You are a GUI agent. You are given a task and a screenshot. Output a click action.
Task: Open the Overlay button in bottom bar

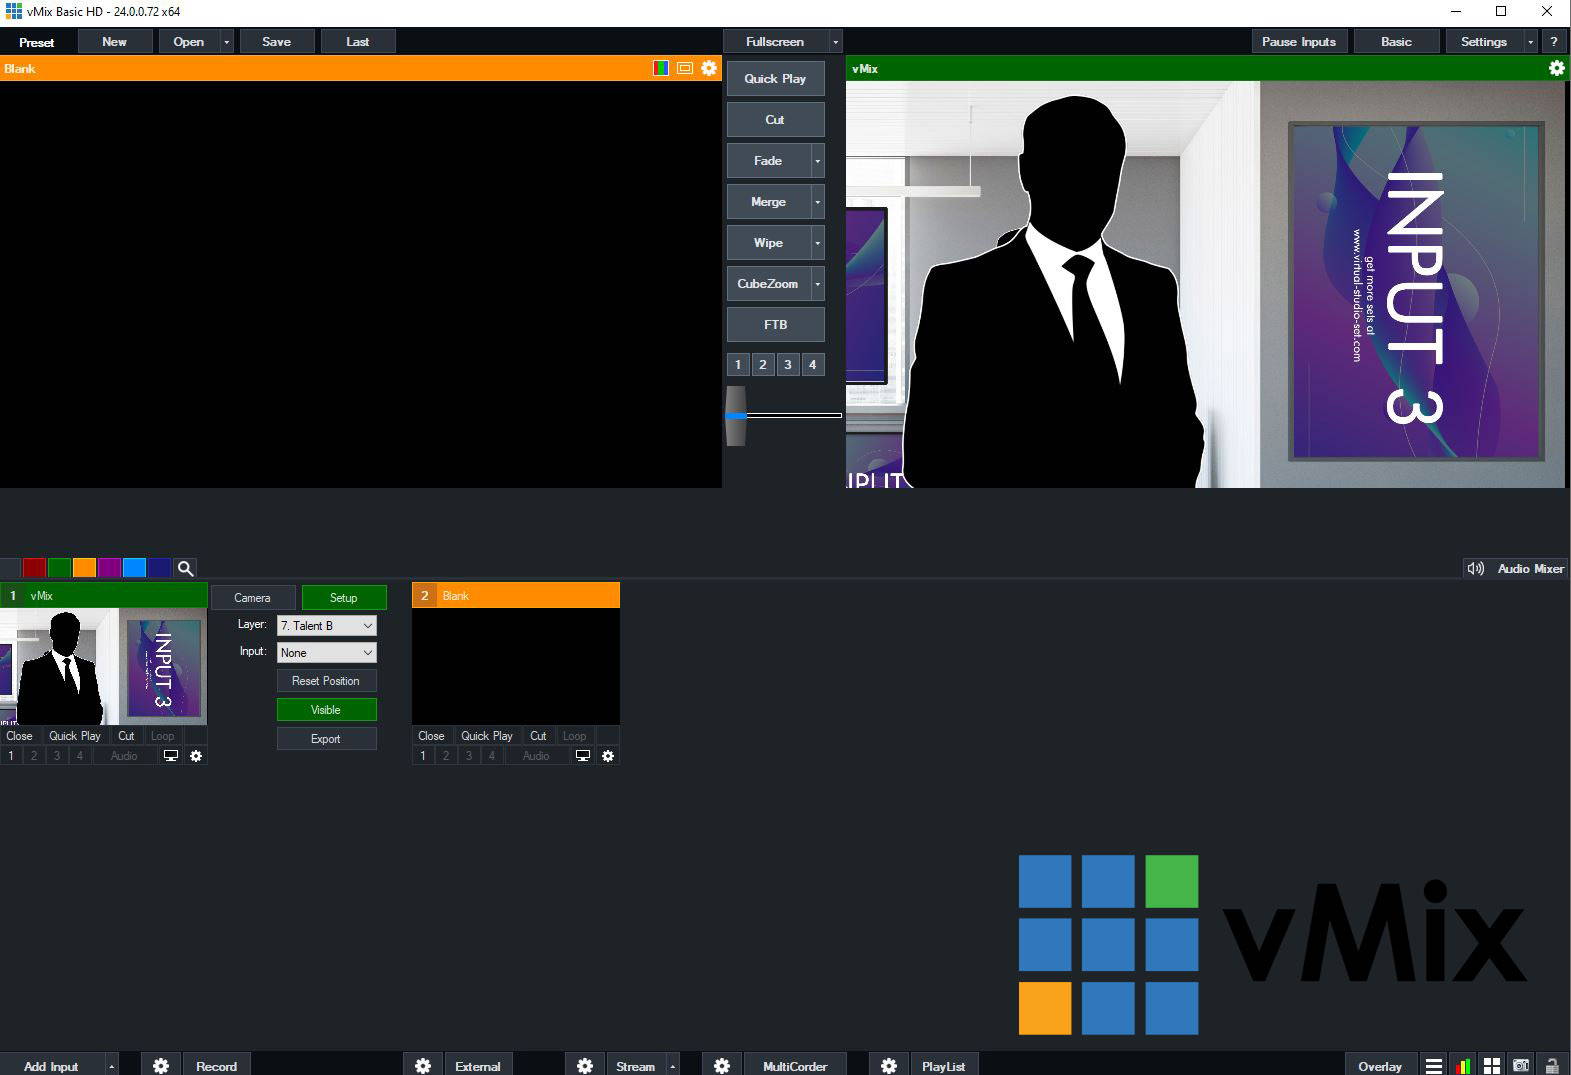tap(1380, 1066)
